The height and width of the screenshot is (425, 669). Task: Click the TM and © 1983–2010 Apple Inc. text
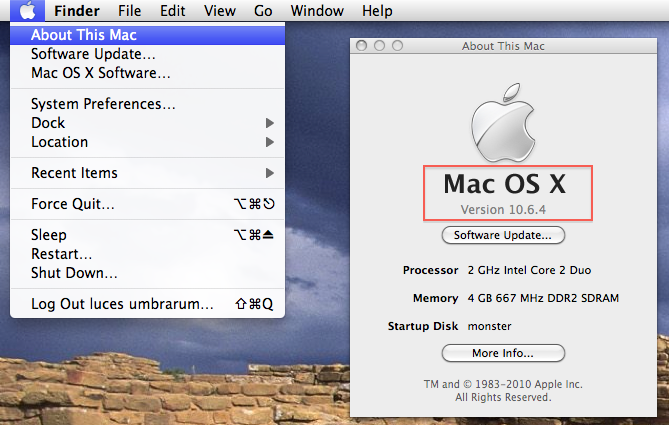point(503,384)
